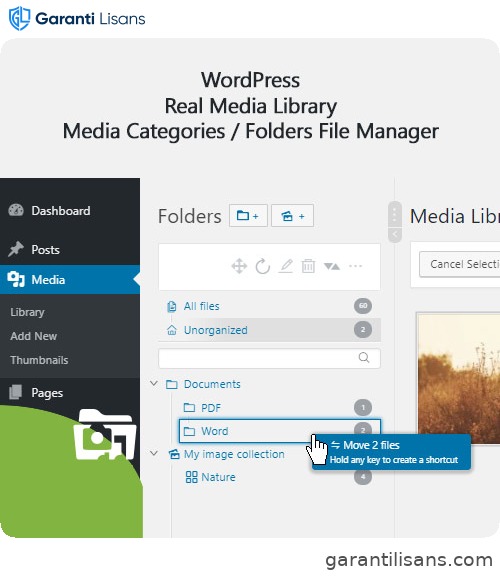Click the field landscape photo thumbnail
Viewport: 500px width, 576px height.
(458, 378)
